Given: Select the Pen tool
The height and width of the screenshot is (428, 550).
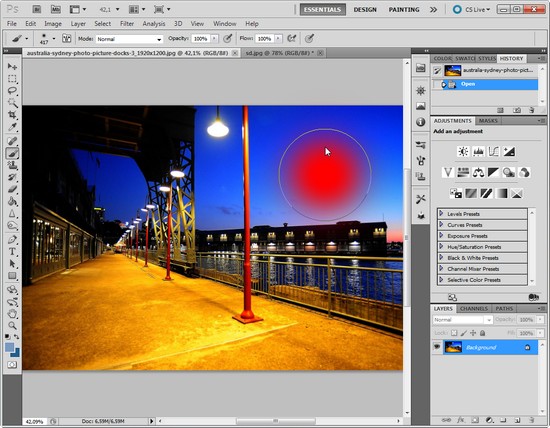Looking at the screenshot, I should (x=12, y=240).
